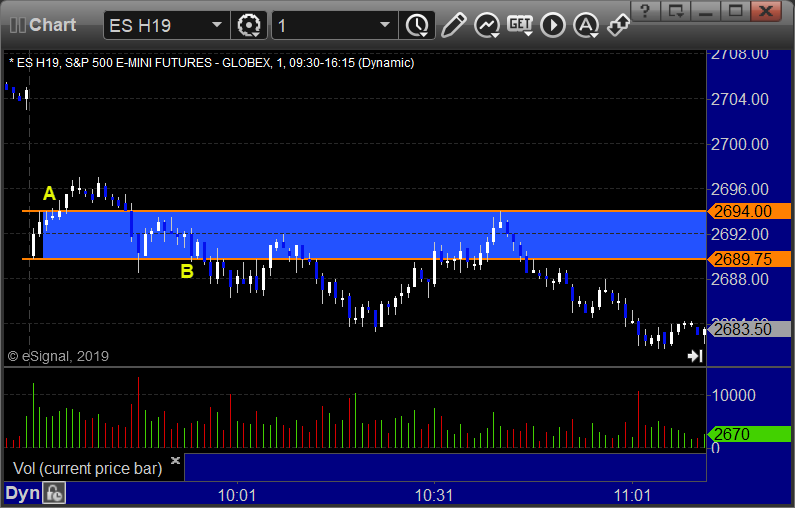This screenshot has height=508, width=795.
Task: Open the time template clock icon
Action: pyautogui.click(x=417, y=25)
